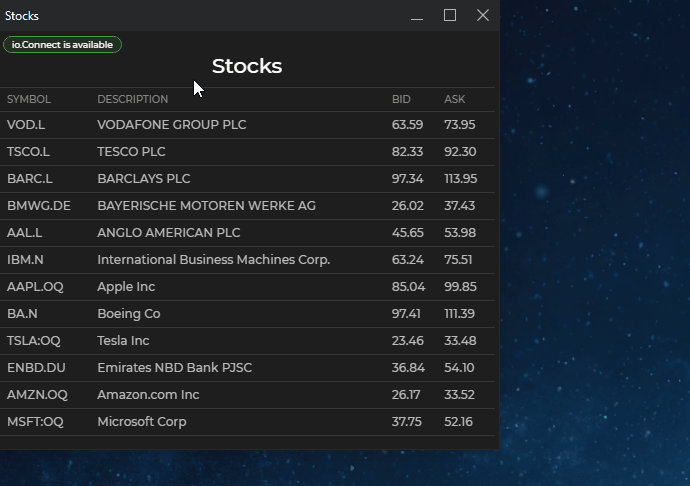Click Amazon bid value 26.17
The width and height of the screenshot is (690, 486).
[406, 394]
